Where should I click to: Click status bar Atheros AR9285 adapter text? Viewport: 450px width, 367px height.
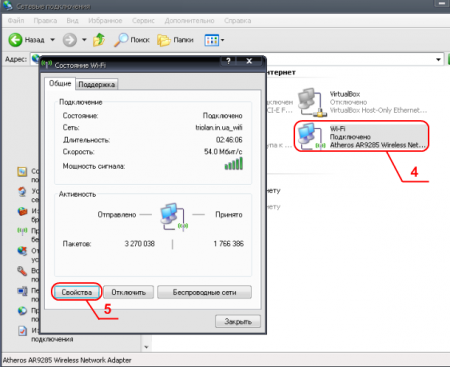[67, 360]
